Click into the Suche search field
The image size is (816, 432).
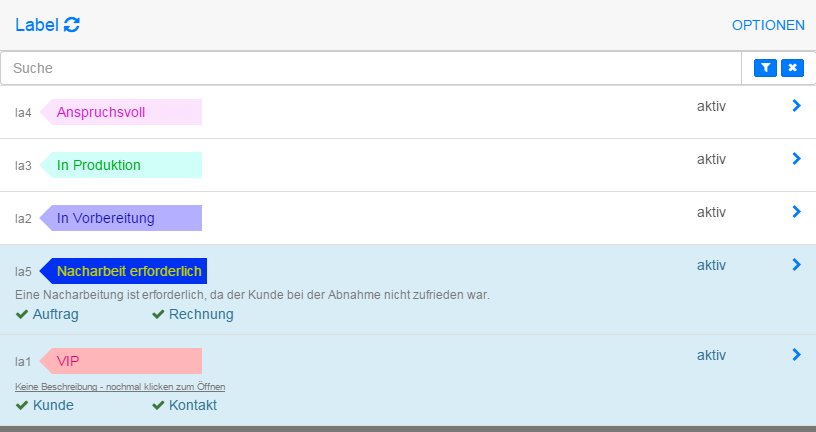click(370, 68)
